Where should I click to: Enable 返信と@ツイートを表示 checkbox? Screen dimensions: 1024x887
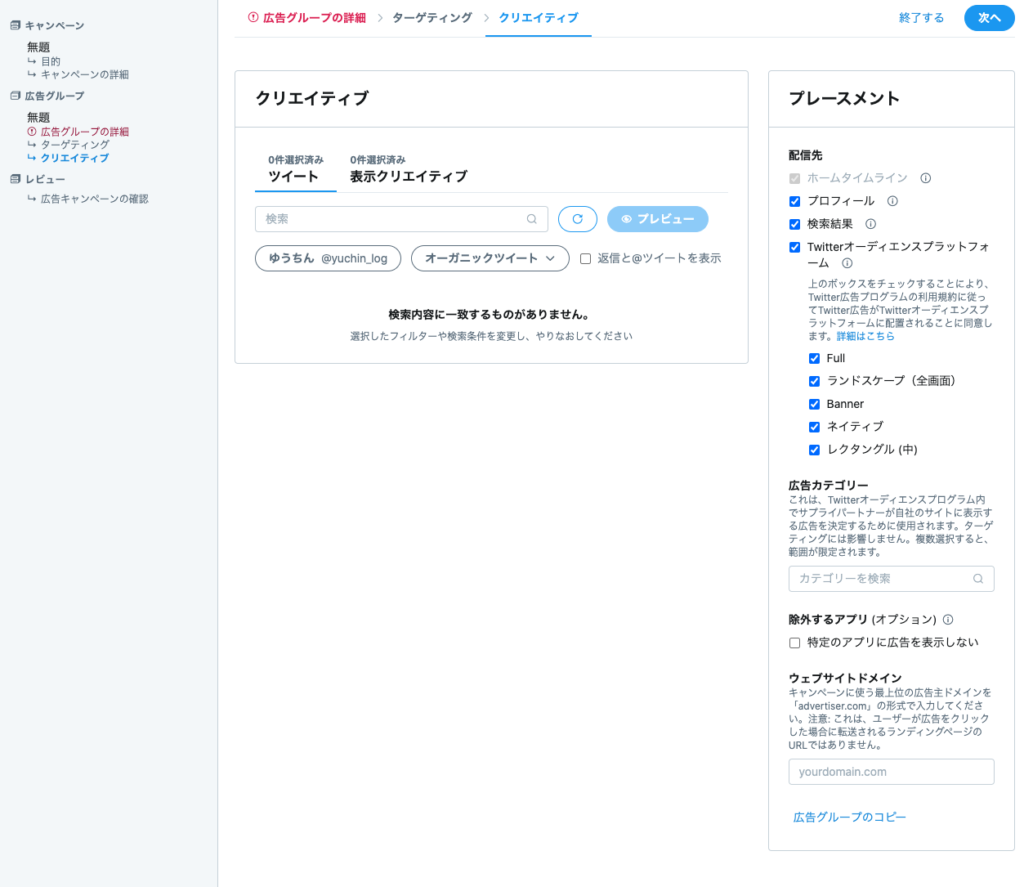586,258
